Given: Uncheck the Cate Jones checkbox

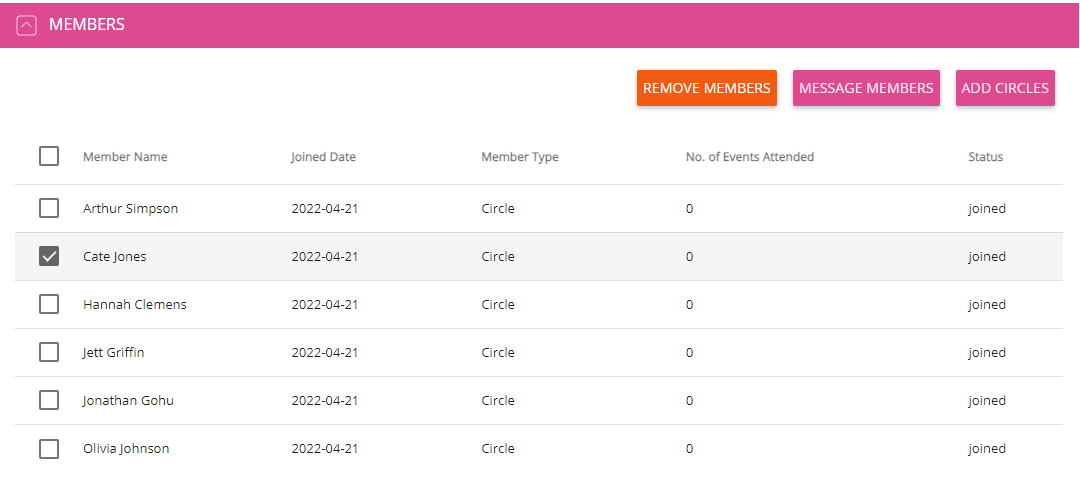Looking at the screenshot, I should coord(49,256).
